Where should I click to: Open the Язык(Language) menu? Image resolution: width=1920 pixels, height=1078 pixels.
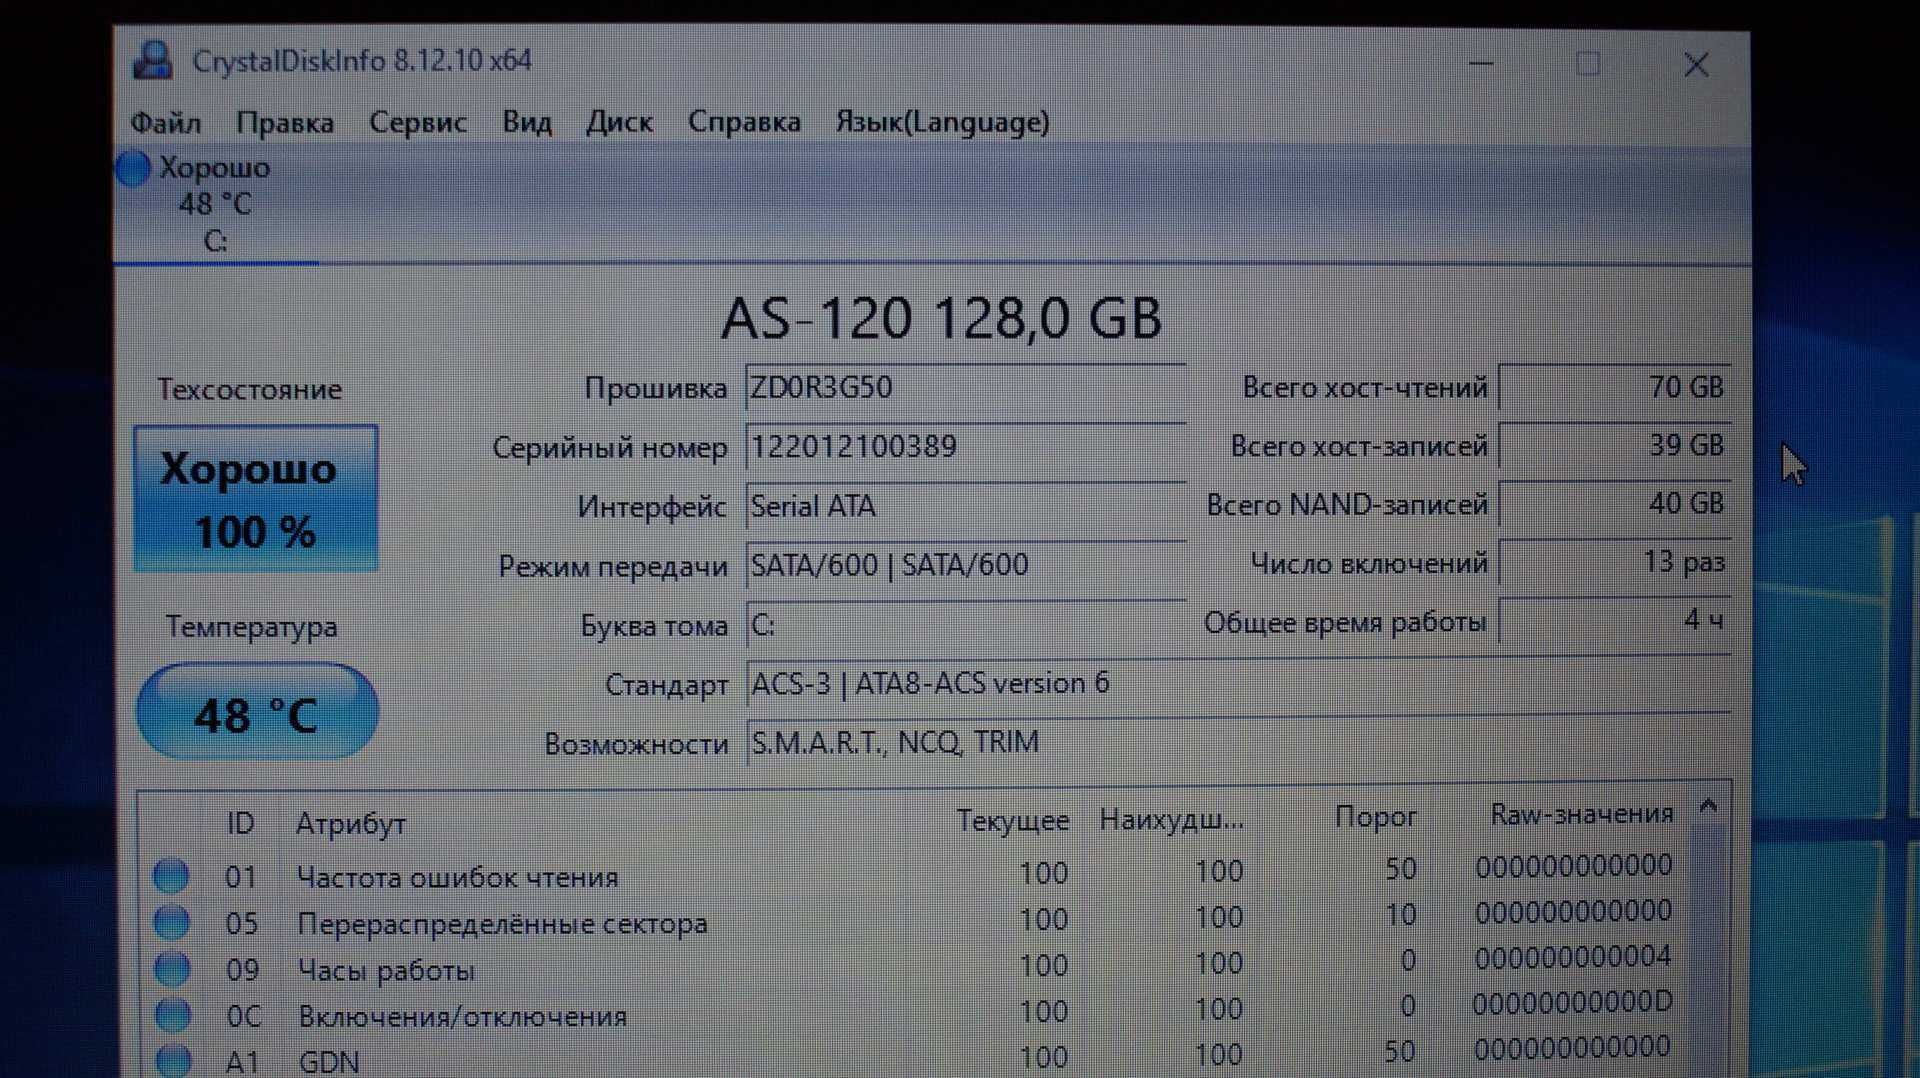click(943, 122)
